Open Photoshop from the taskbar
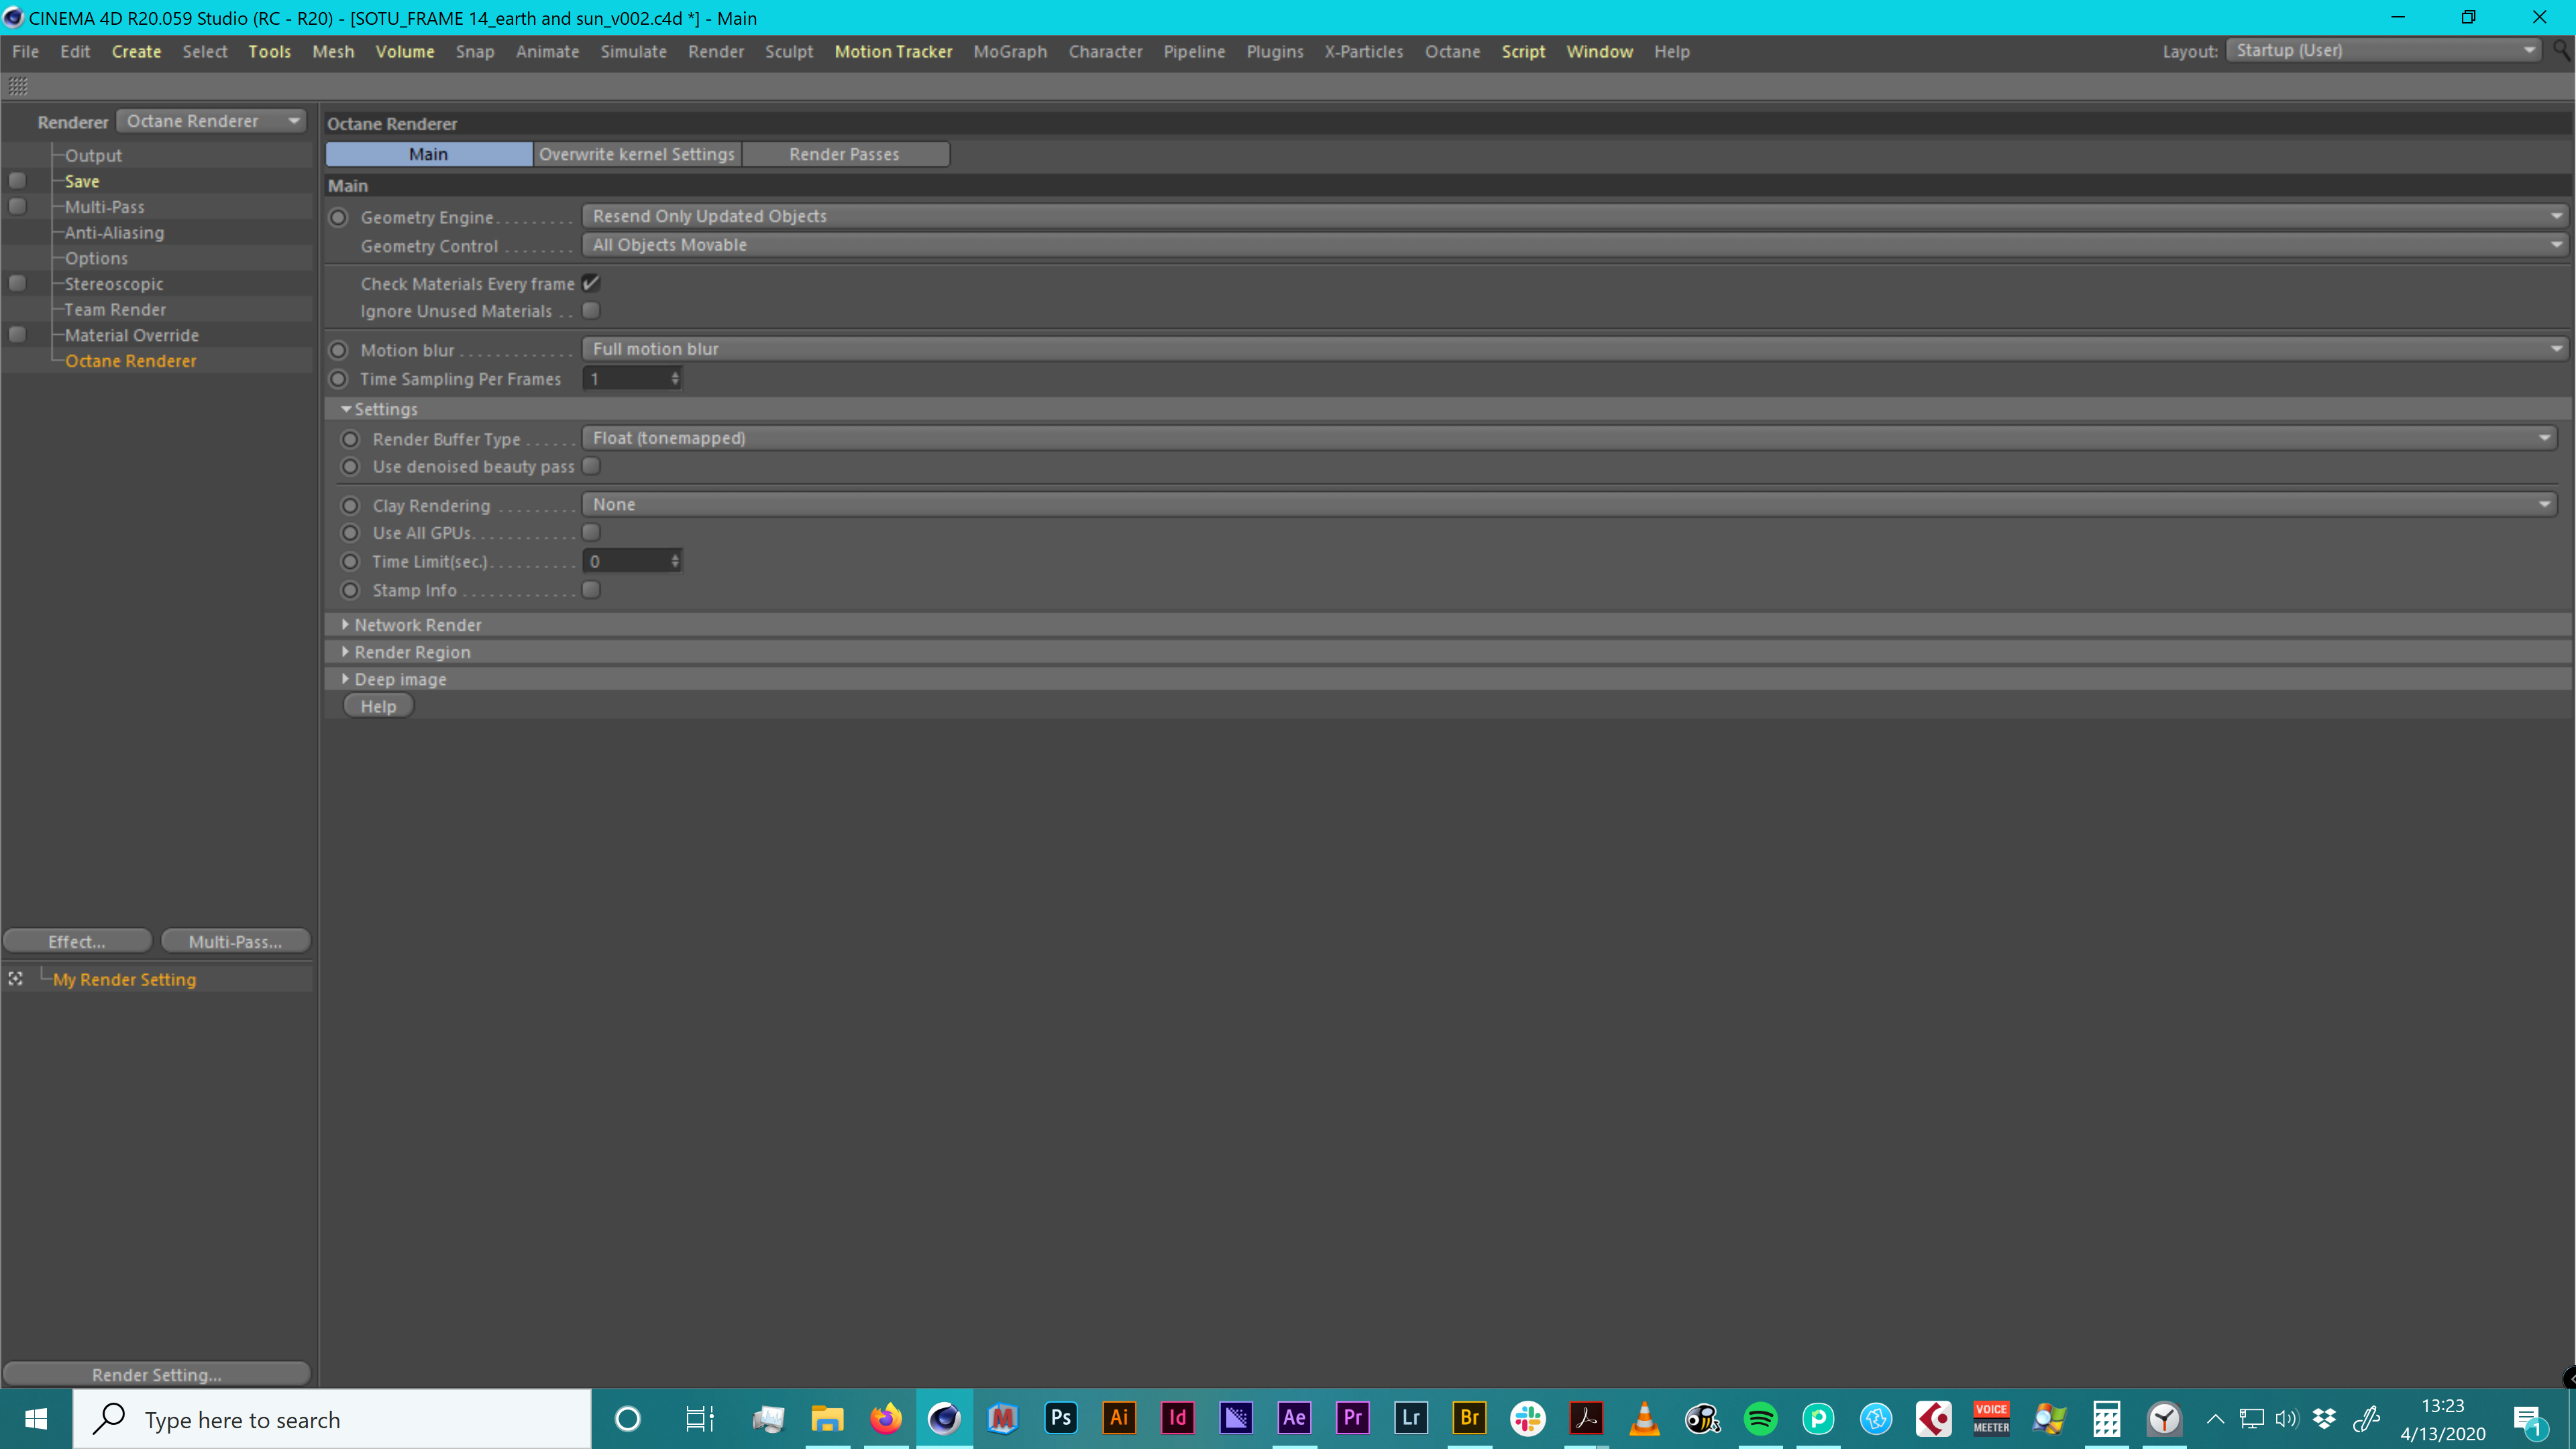 click(x=1060, y=1418)
